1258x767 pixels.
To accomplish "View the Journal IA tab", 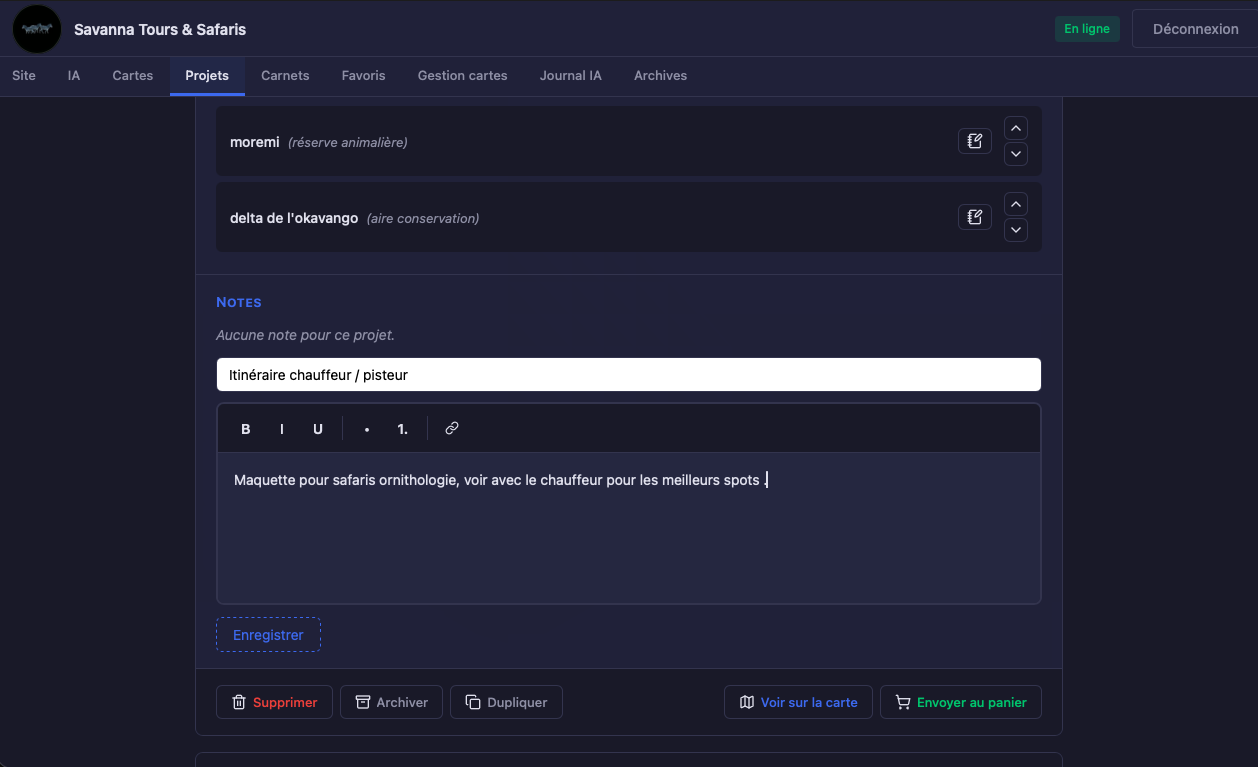I will click(x=571, y=75).
